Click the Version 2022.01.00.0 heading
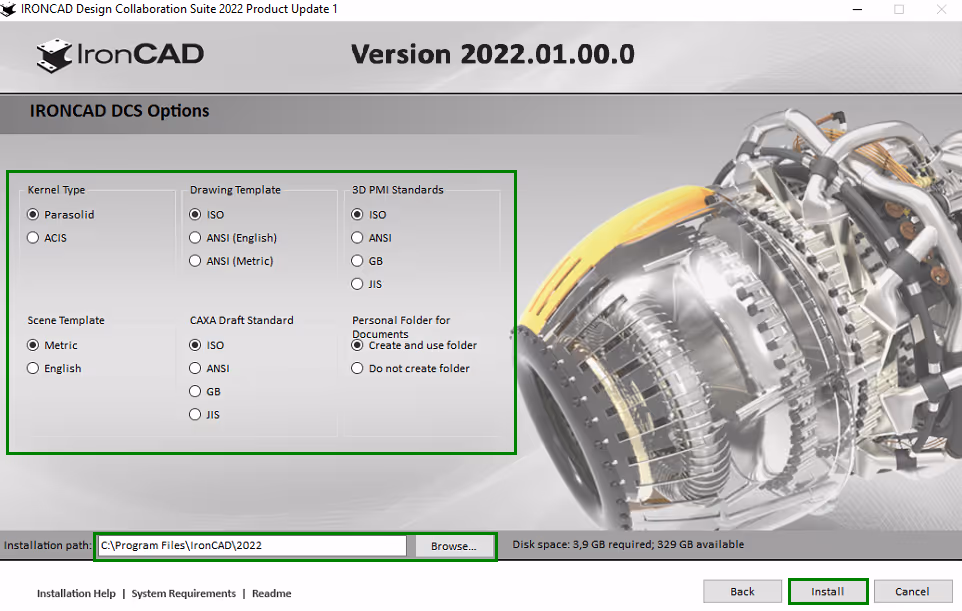 point(493,55)
